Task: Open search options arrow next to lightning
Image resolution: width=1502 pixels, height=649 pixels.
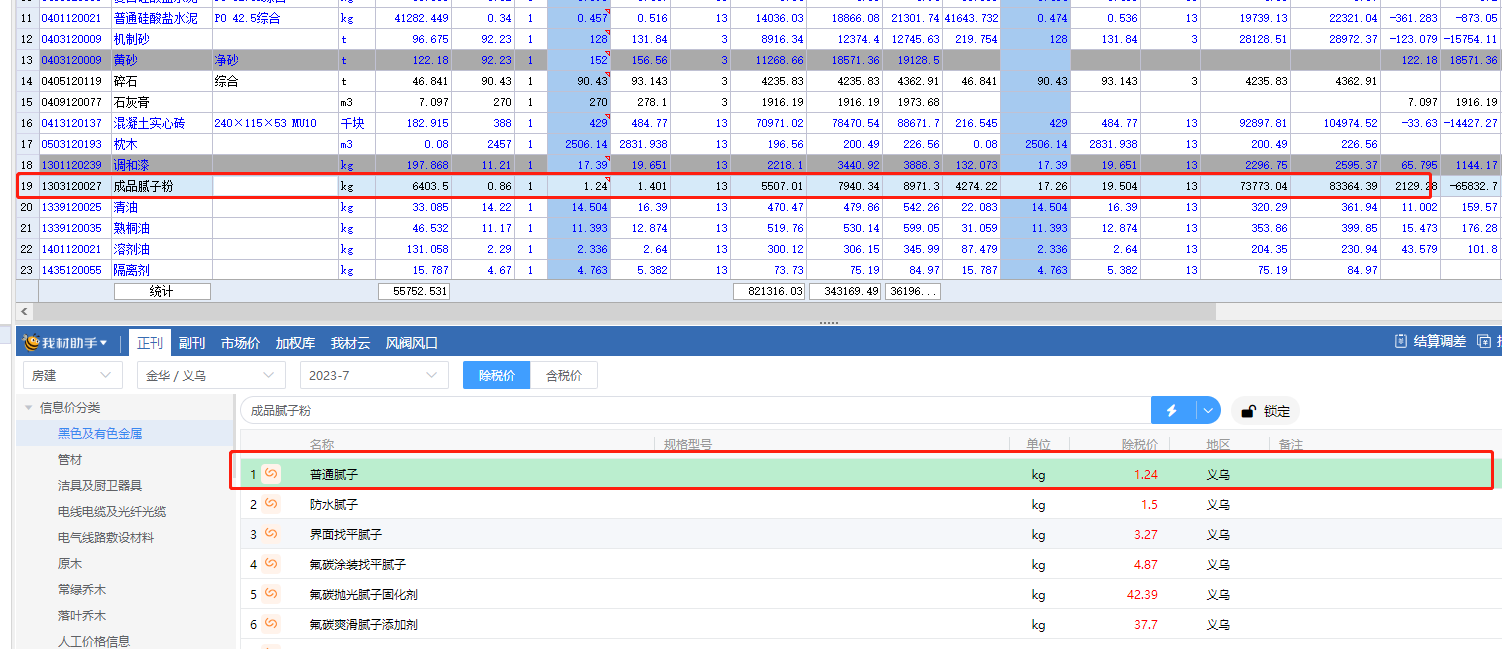Action: coord(1208,410)
